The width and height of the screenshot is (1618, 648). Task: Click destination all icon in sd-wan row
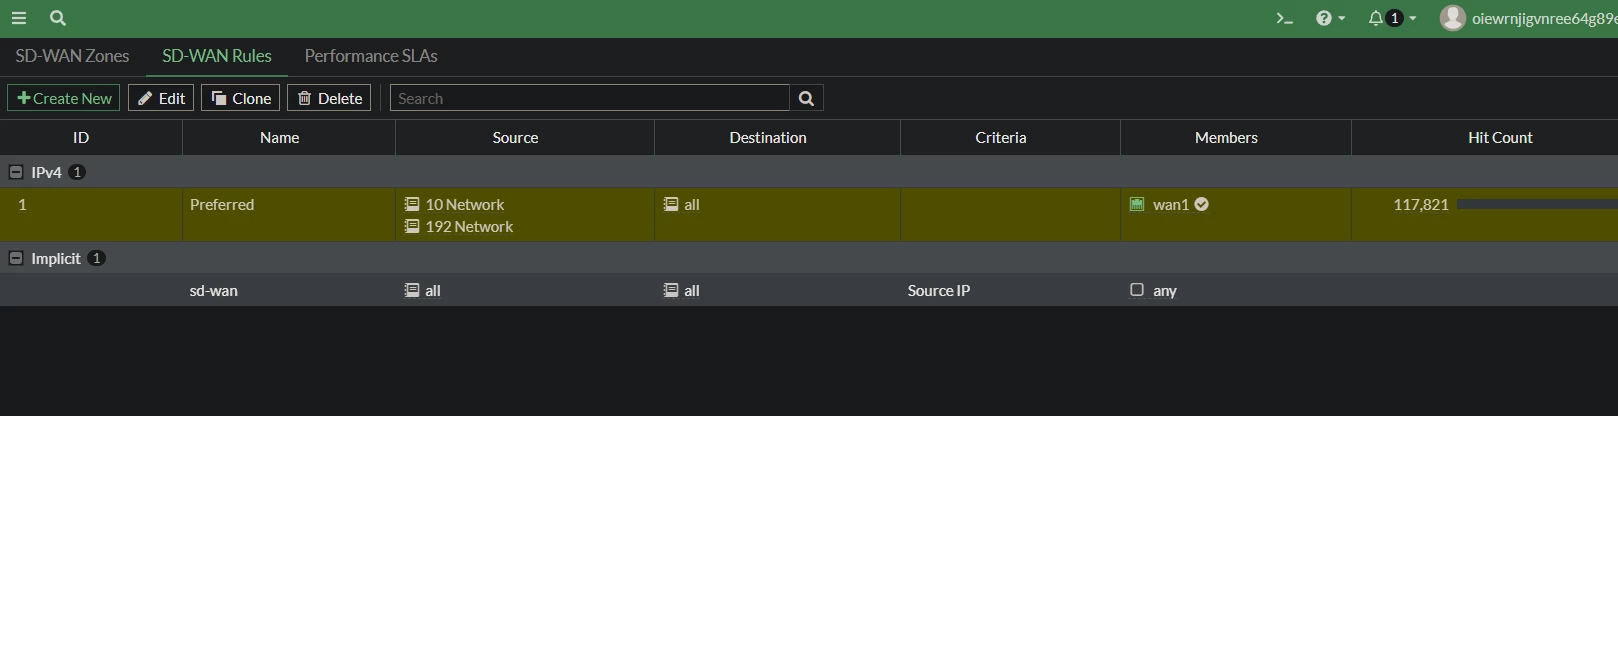tap(671, 290)
